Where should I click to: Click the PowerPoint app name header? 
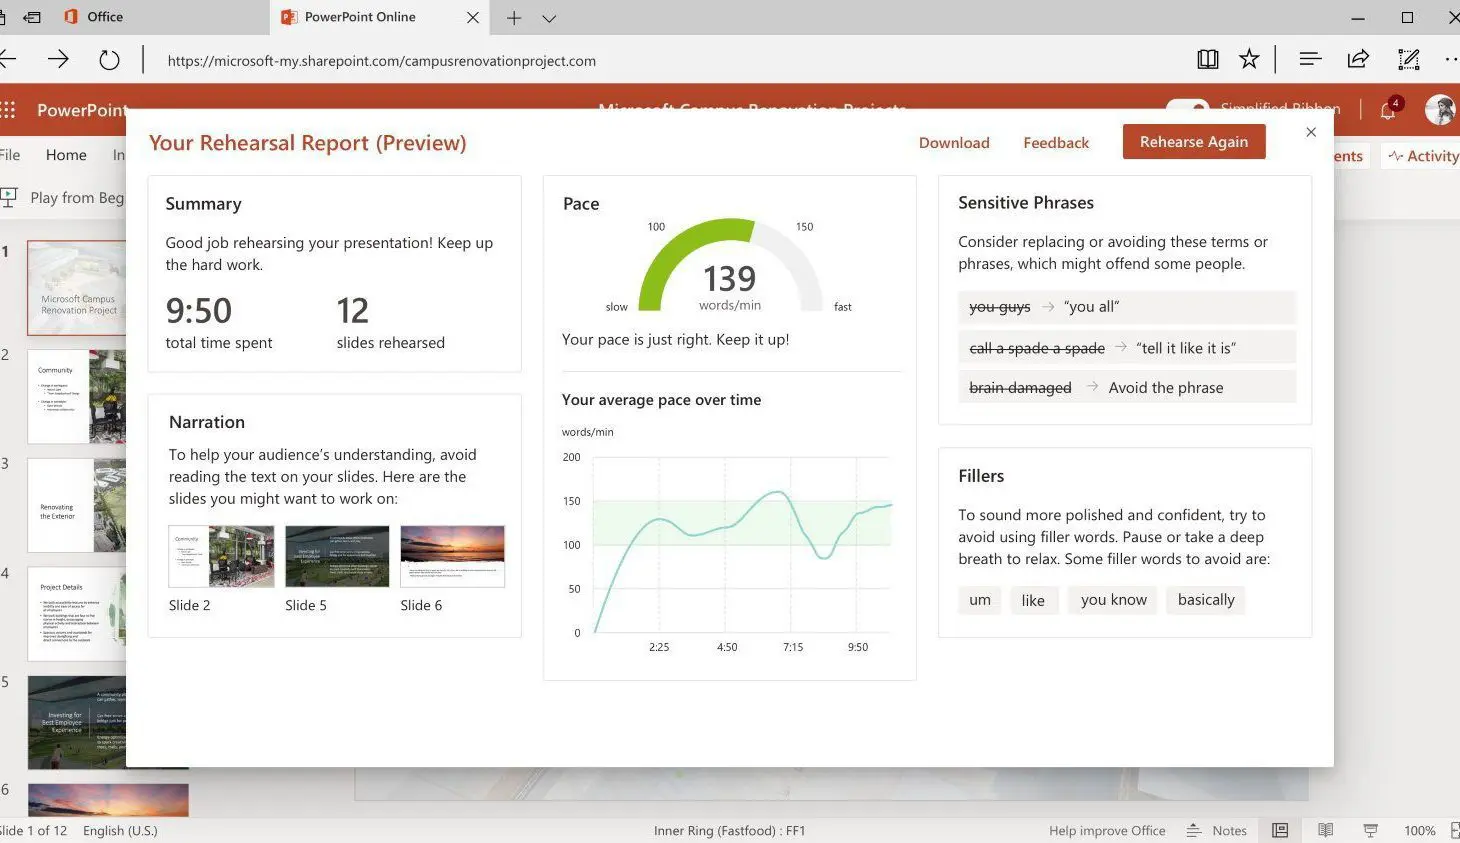coord(82,110)
